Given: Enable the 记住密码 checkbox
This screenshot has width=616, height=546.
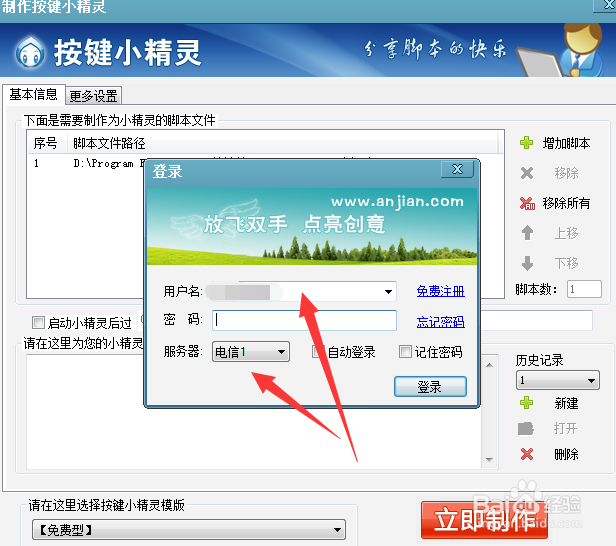Looking at the screenshot, I should pyautogui.click(x=405, y=352).
